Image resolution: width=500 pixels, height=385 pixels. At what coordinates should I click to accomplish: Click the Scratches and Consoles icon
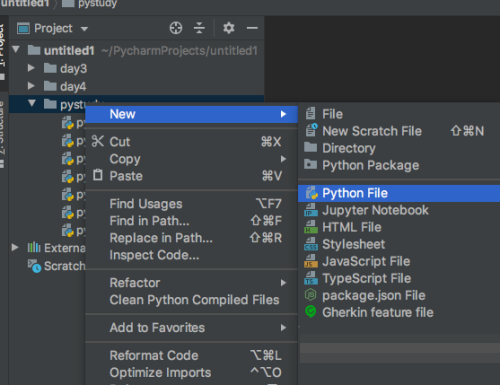34,266
